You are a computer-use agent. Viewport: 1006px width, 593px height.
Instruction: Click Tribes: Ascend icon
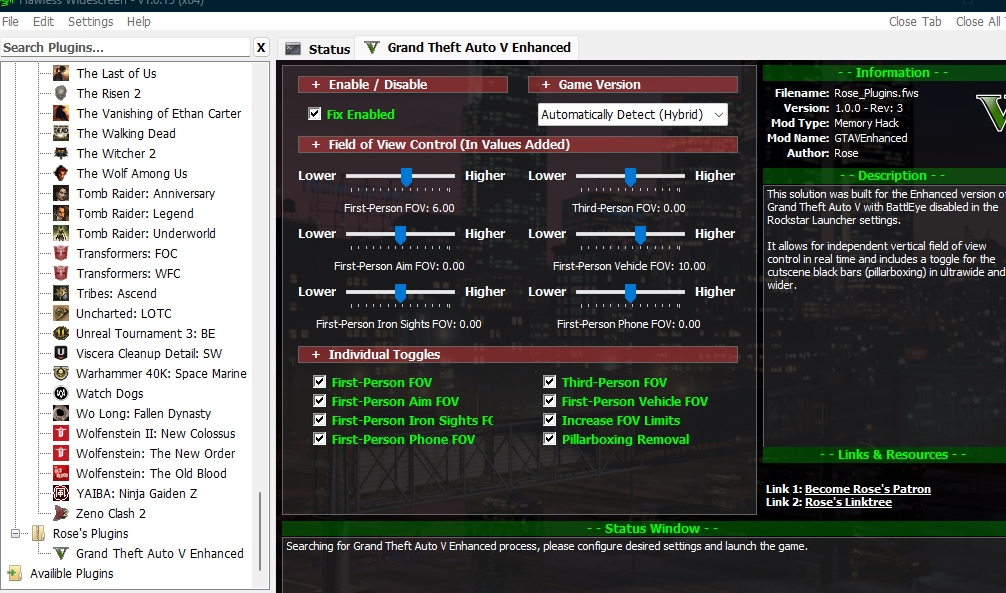pos(61,293)
